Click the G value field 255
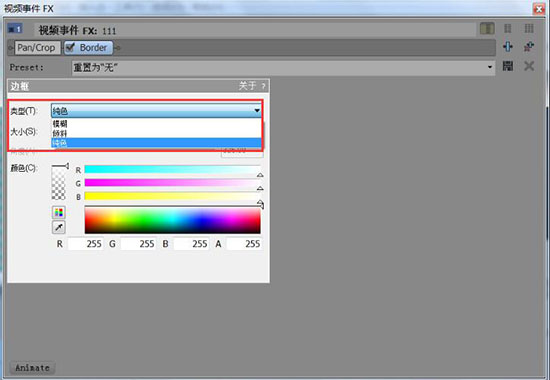 point(138,244)
